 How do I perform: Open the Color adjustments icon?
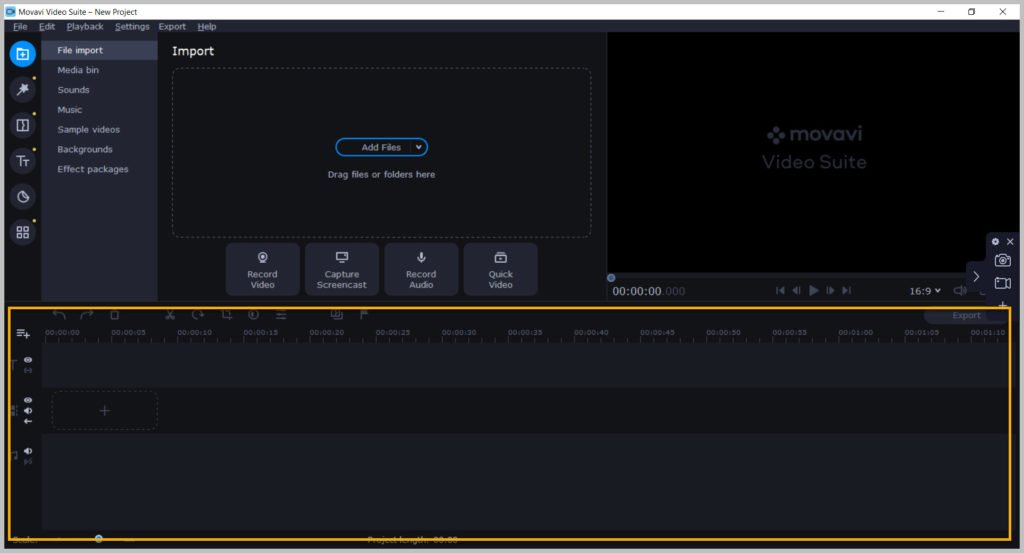(x=253, y=315)
